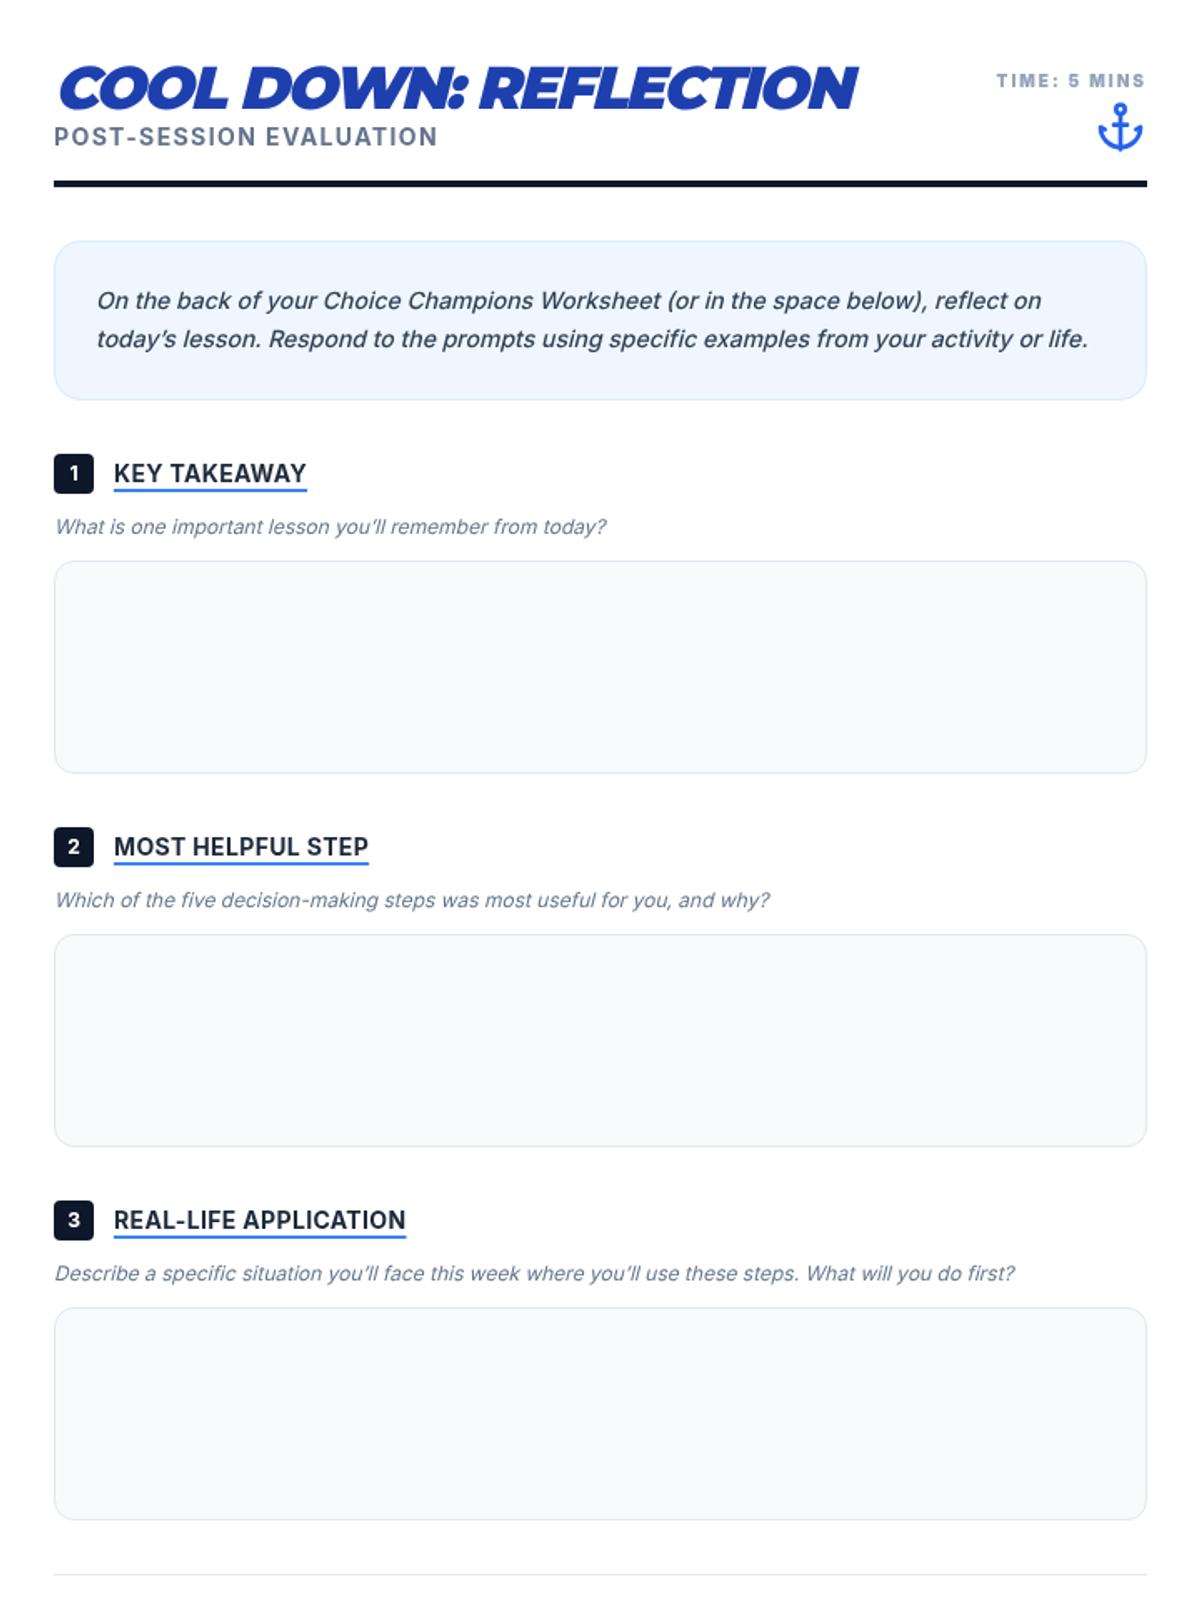1200x1600 pixels.
Task: Click the thin divider line at the bottom
Action: click(x=600, y=1575)
